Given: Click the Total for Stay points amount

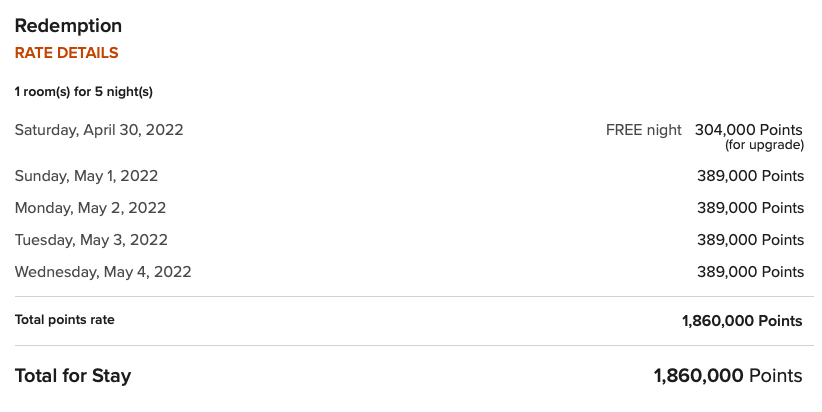Looking at the screenshot, I should [x=728, y=376].
